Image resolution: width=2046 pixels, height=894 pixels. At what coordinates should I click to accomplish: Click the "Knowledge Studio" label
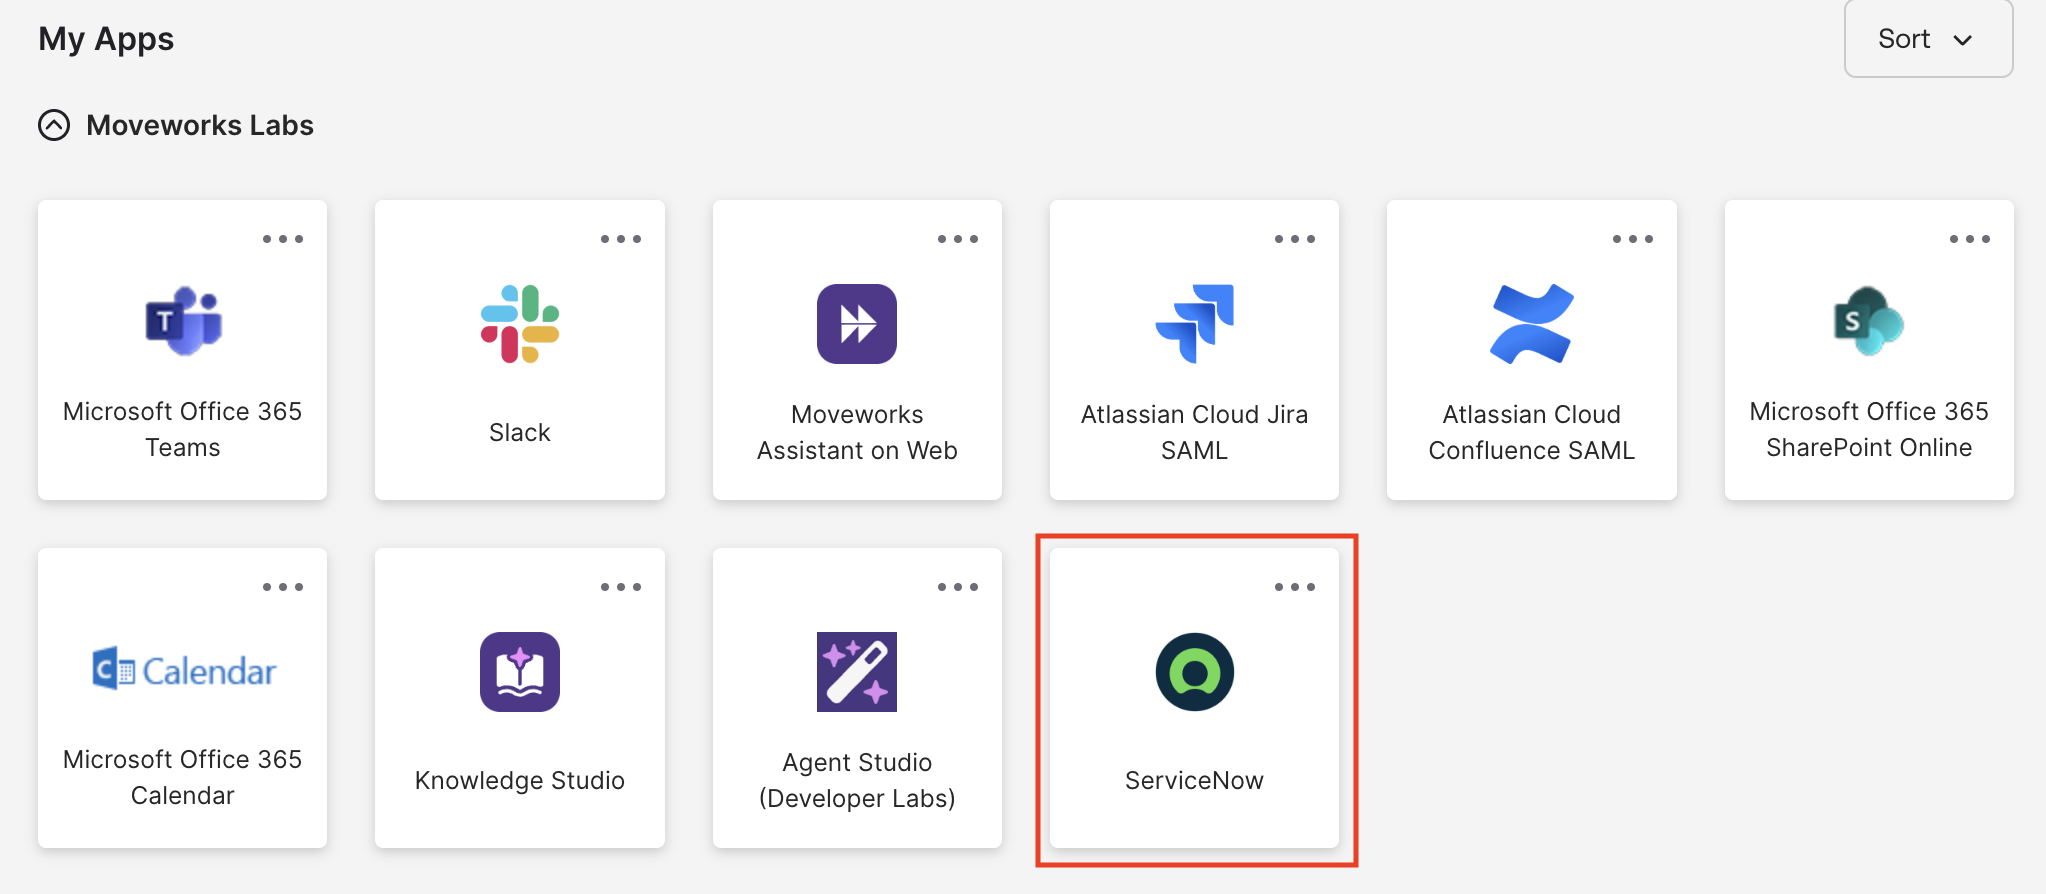coord(520,780)
